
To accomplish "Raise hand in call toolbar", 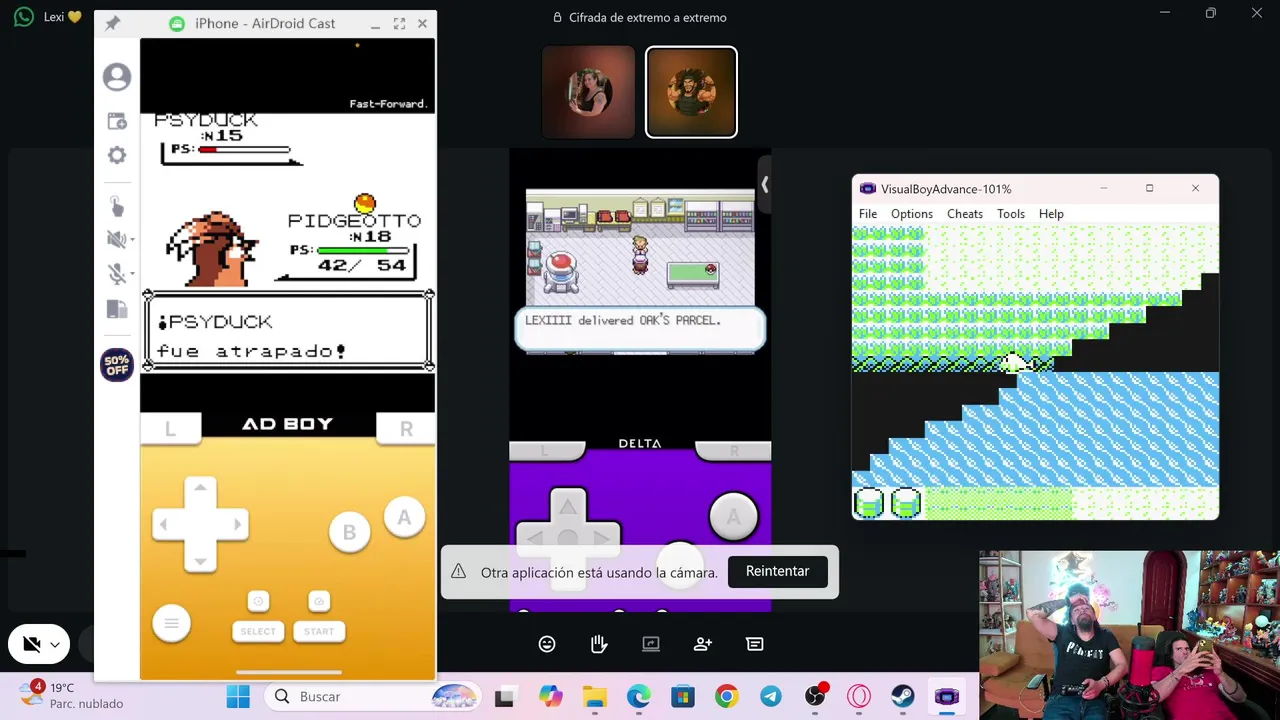I will click(599, 644).
